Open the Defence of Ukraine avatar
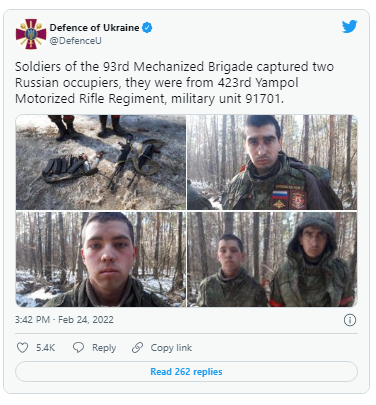 pyautogui.click(x=31, y=34)
